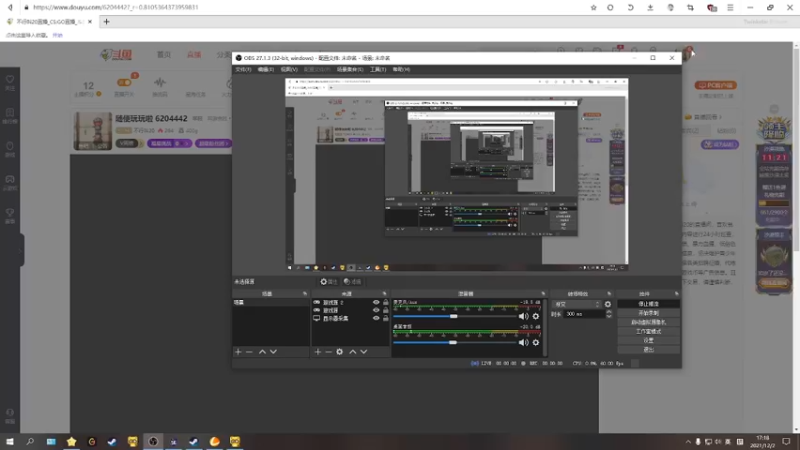Remove the selected scene with Scenes minus icon
800x450 pixels.
[249, 352]
